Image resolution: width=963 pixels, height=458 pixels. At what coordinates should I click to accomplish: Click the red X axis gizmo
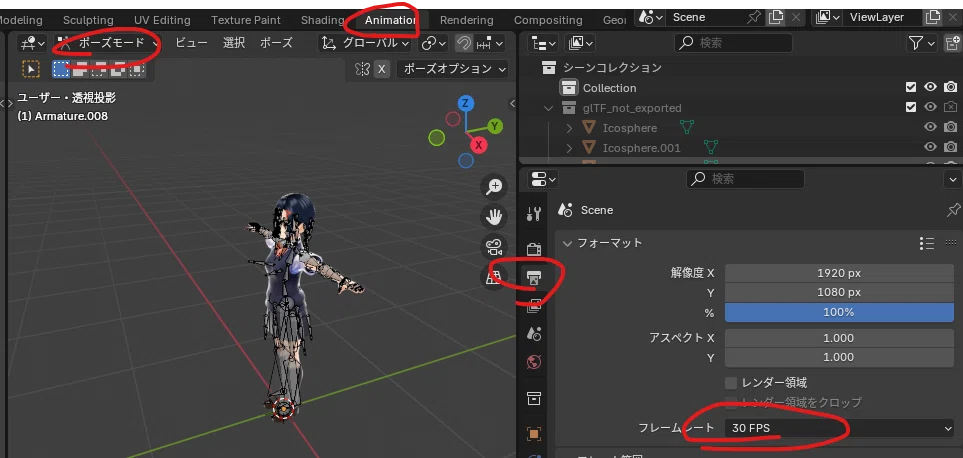[x=478, y=145]
